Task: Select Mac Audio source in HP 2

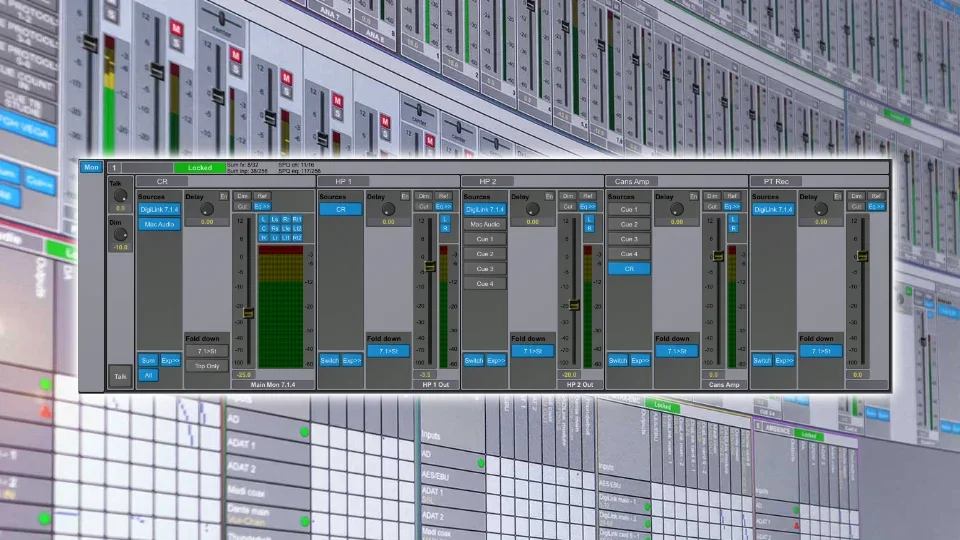Action: pos(485,224)
